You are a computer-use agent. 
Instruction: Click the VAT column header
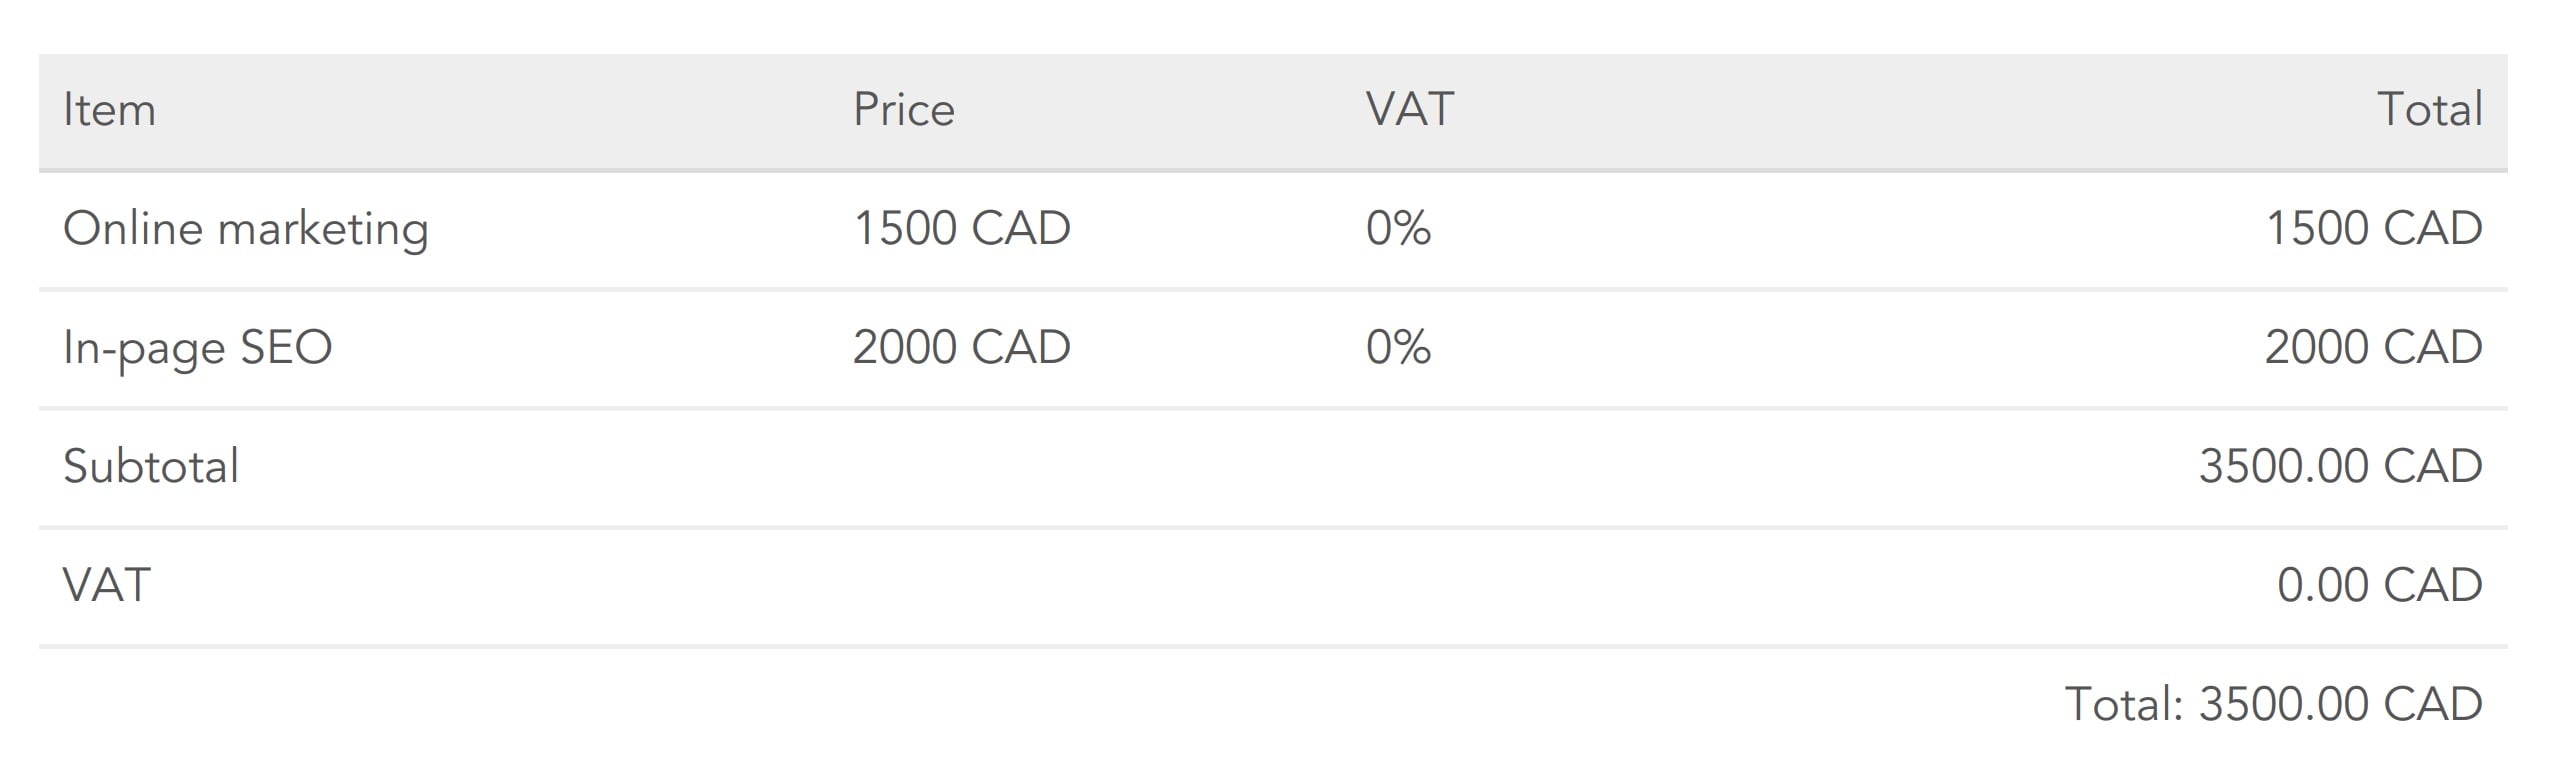(x=1409, y=110)
